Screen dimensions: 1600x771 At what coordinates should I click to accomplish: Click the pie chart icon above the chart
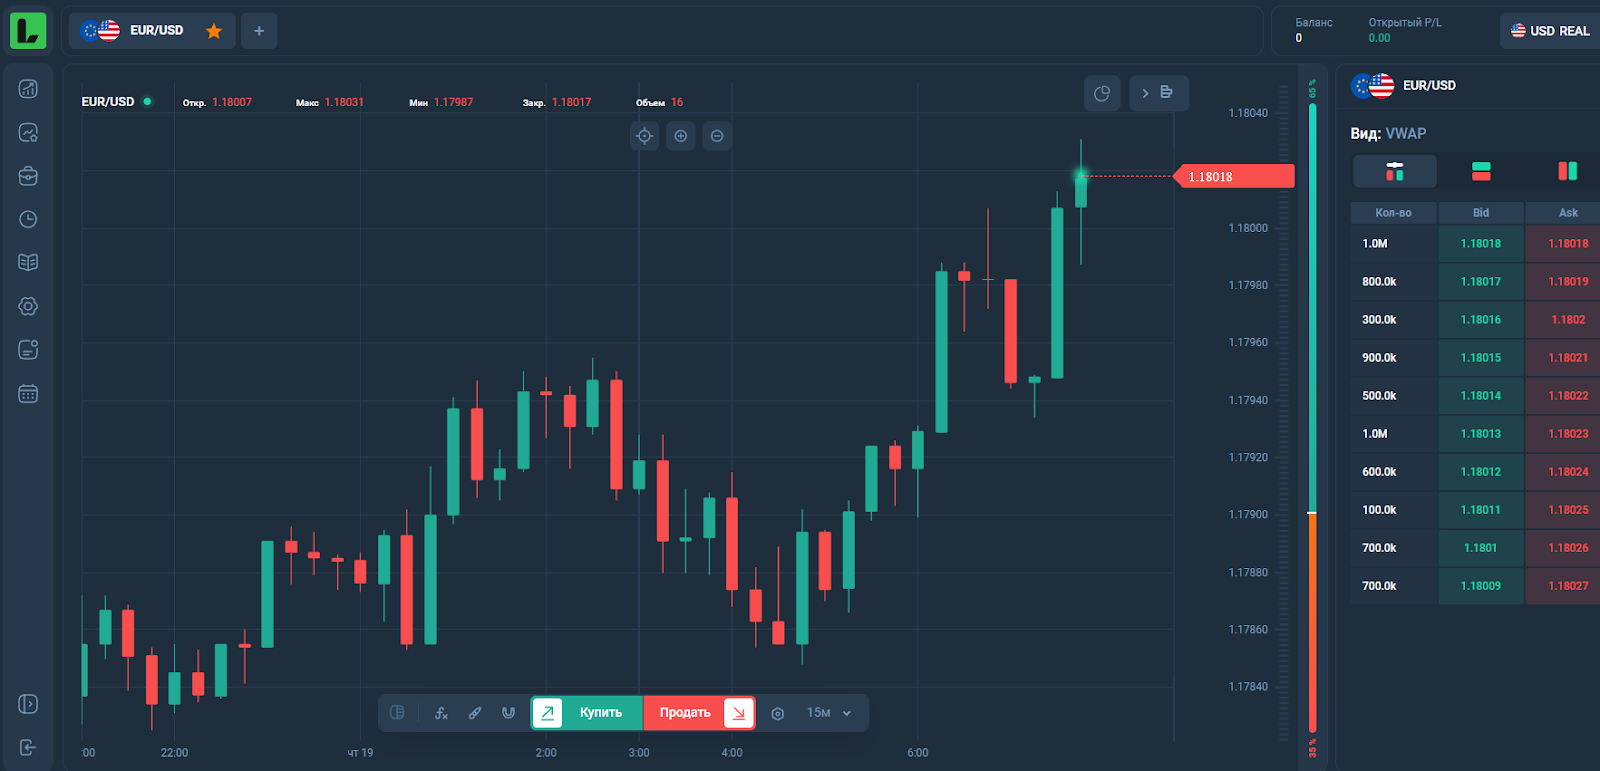point(1102,93)
